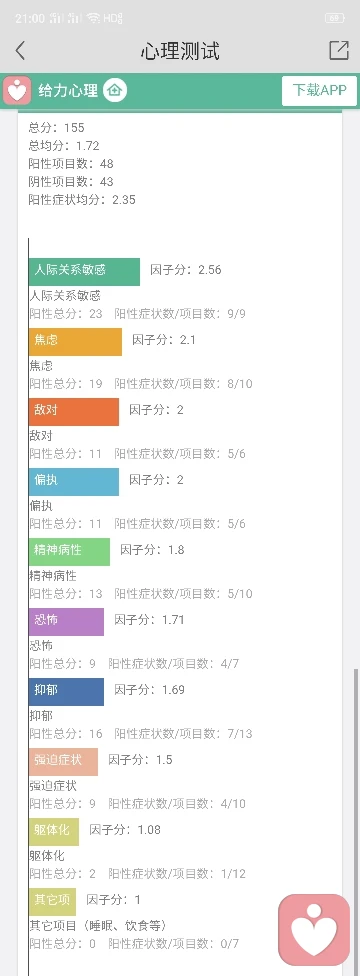Tap the floating pink heart app icon

point(315,930)
